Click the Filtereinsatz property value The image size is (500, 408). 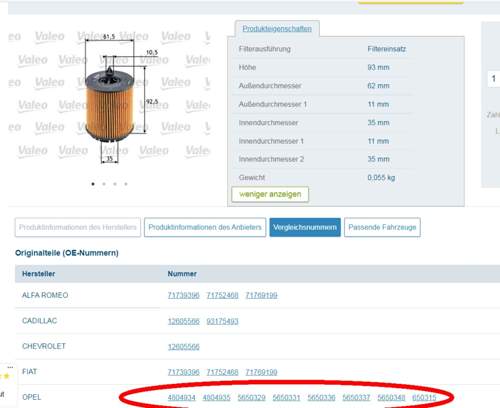coord(387,49)
